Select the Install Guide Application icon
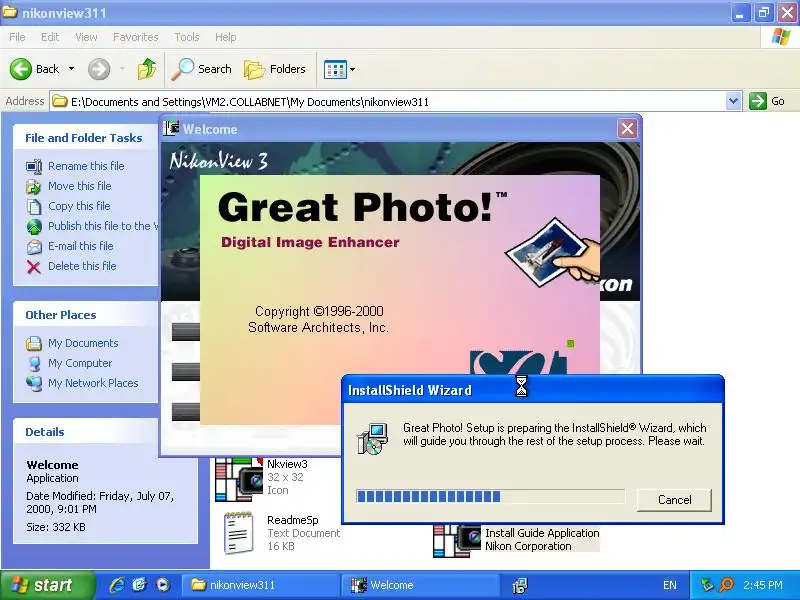 457,541
